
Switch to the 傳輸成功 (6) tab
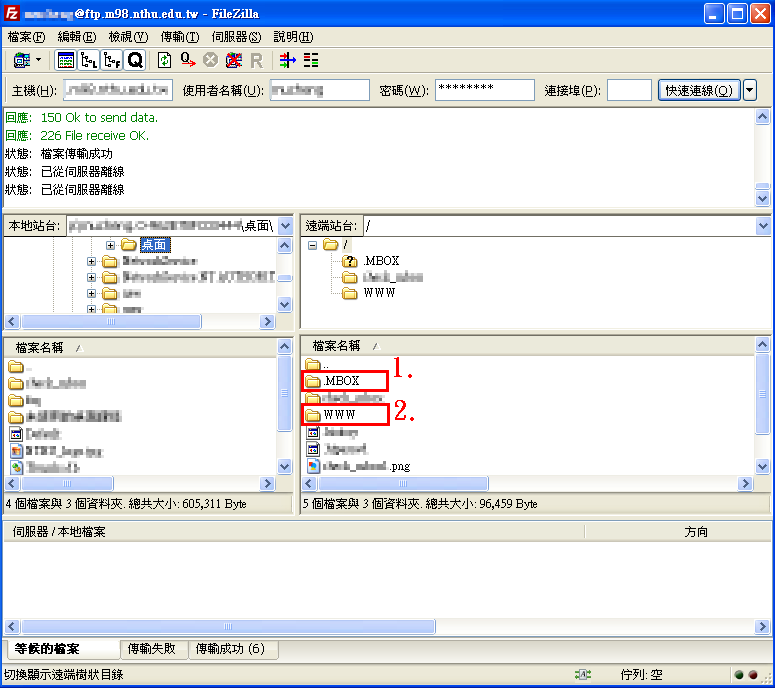231,649
